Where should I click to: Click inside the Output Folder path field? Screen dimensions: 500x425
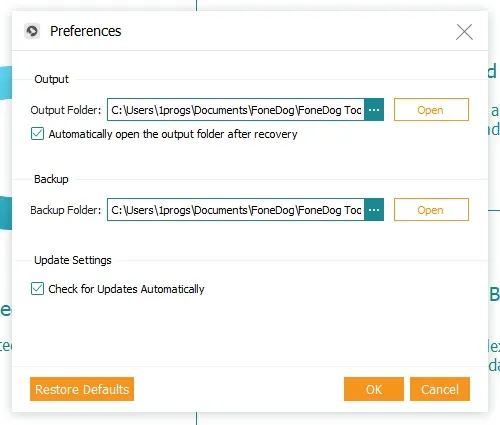[x=236, y=110]
